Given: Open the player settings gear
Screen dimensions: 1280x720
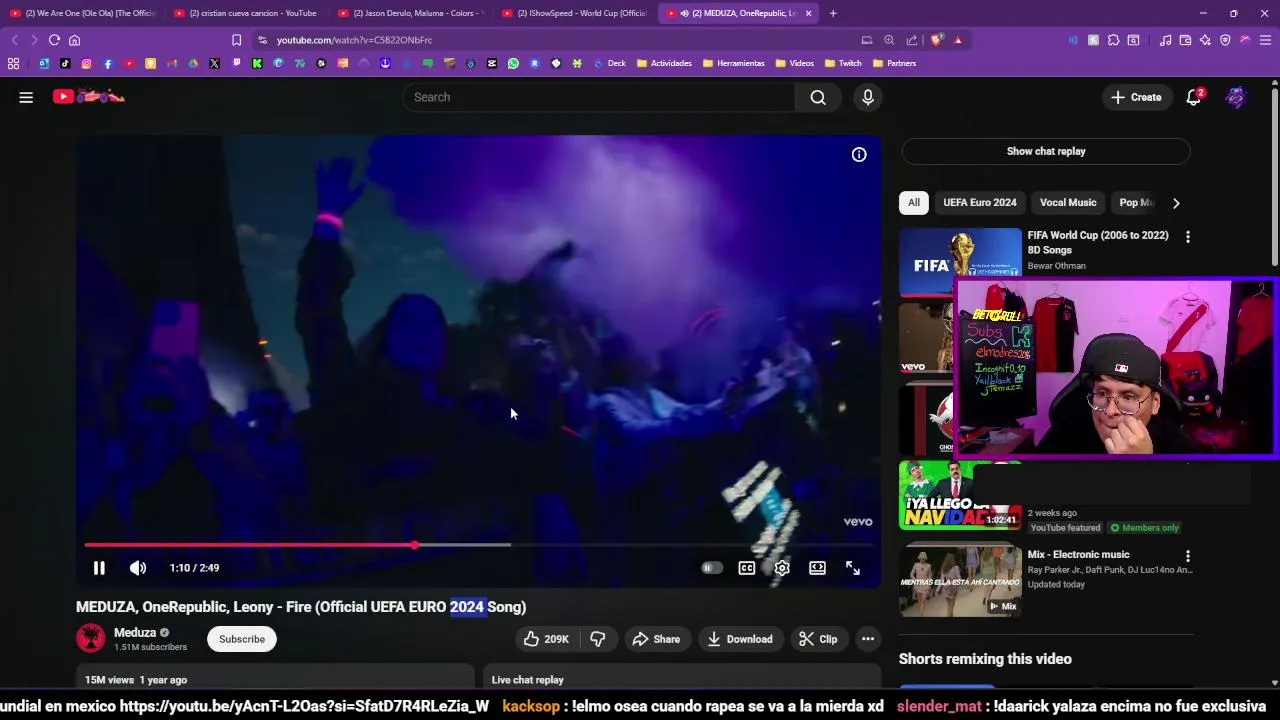Looking at the screenshot, I should (782, 568).
